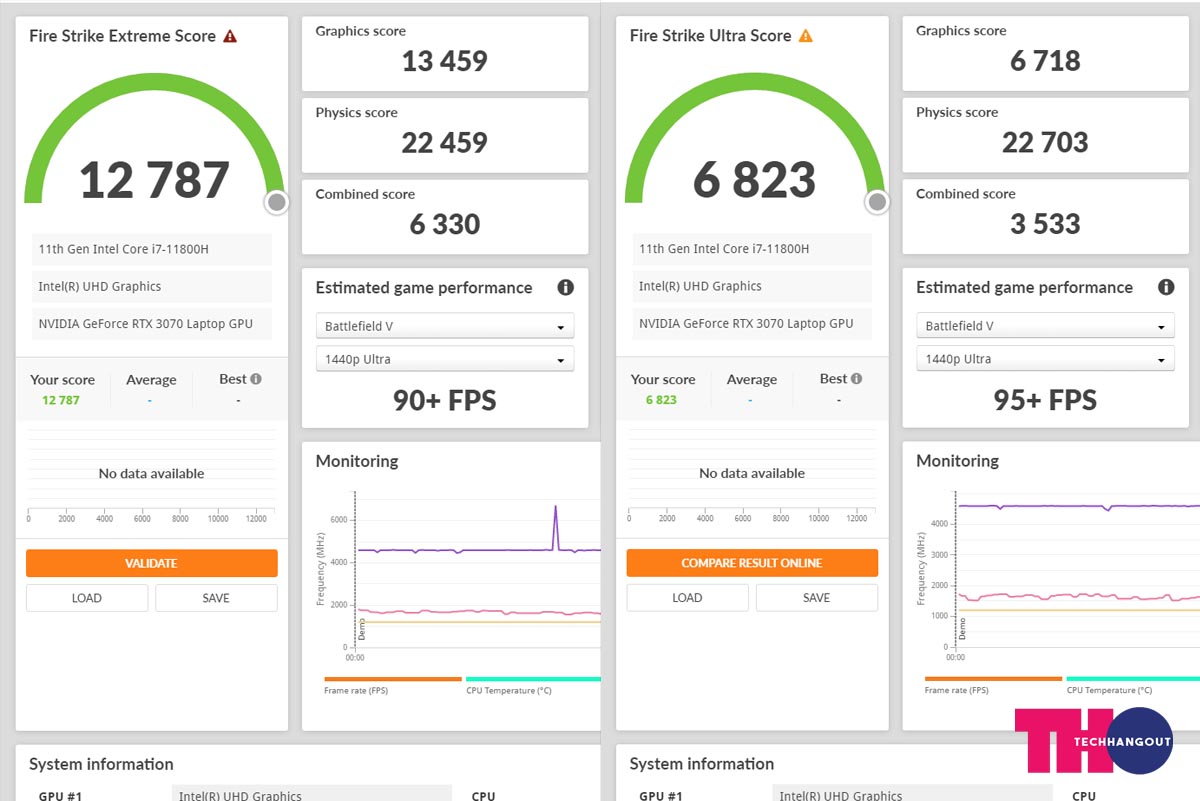
Task: Click NVIDIA GeForce RTX 3070 Laptop GPU in the Extreme panel
Action: pos(152,324)
